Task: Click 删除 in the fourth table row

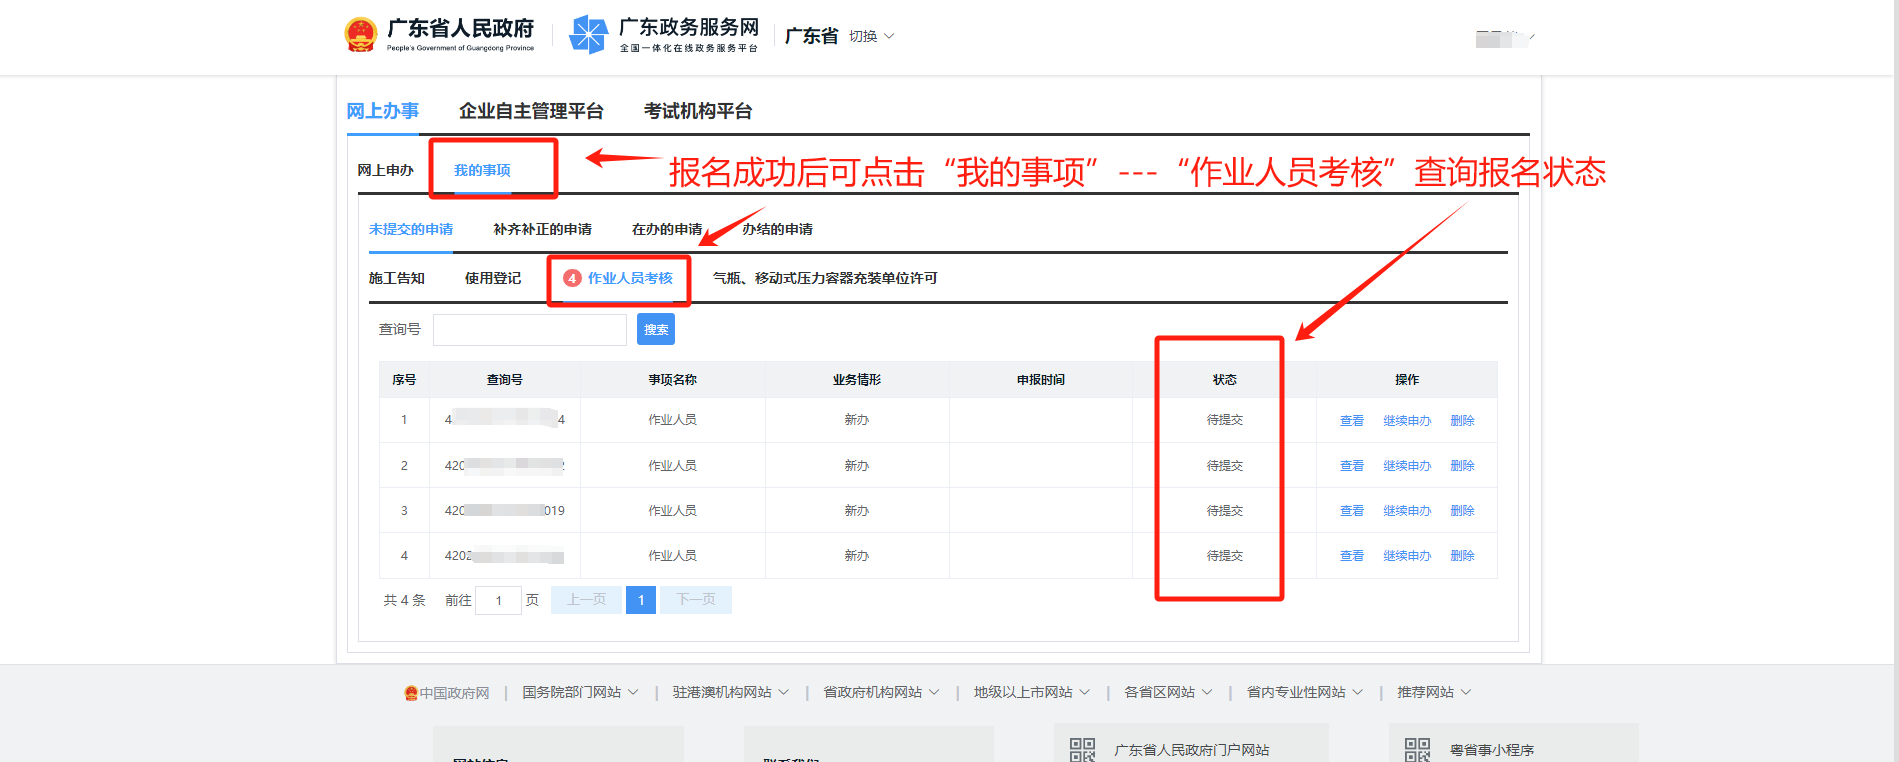Action: click(x=1462, y=556)
